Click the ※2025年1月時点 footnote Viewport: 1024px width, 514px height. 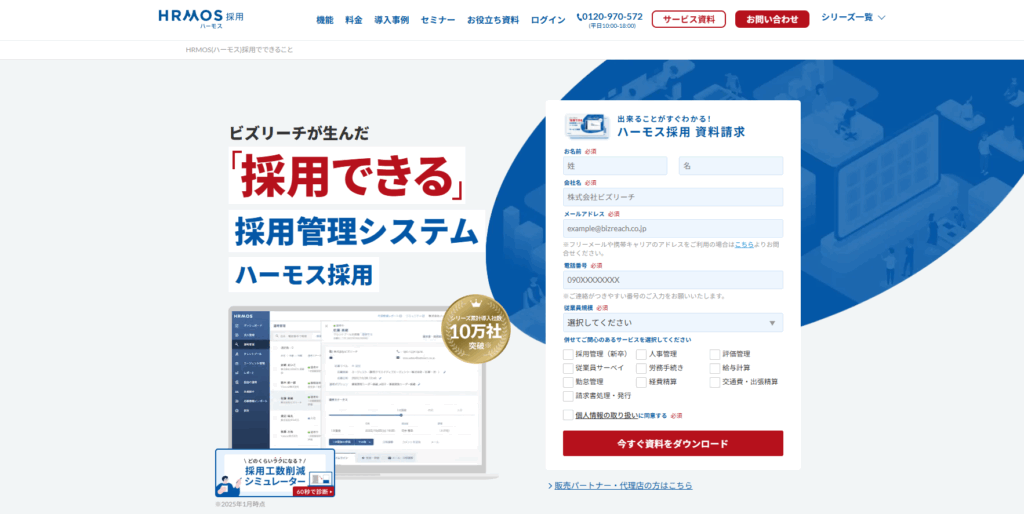point(240,505)
